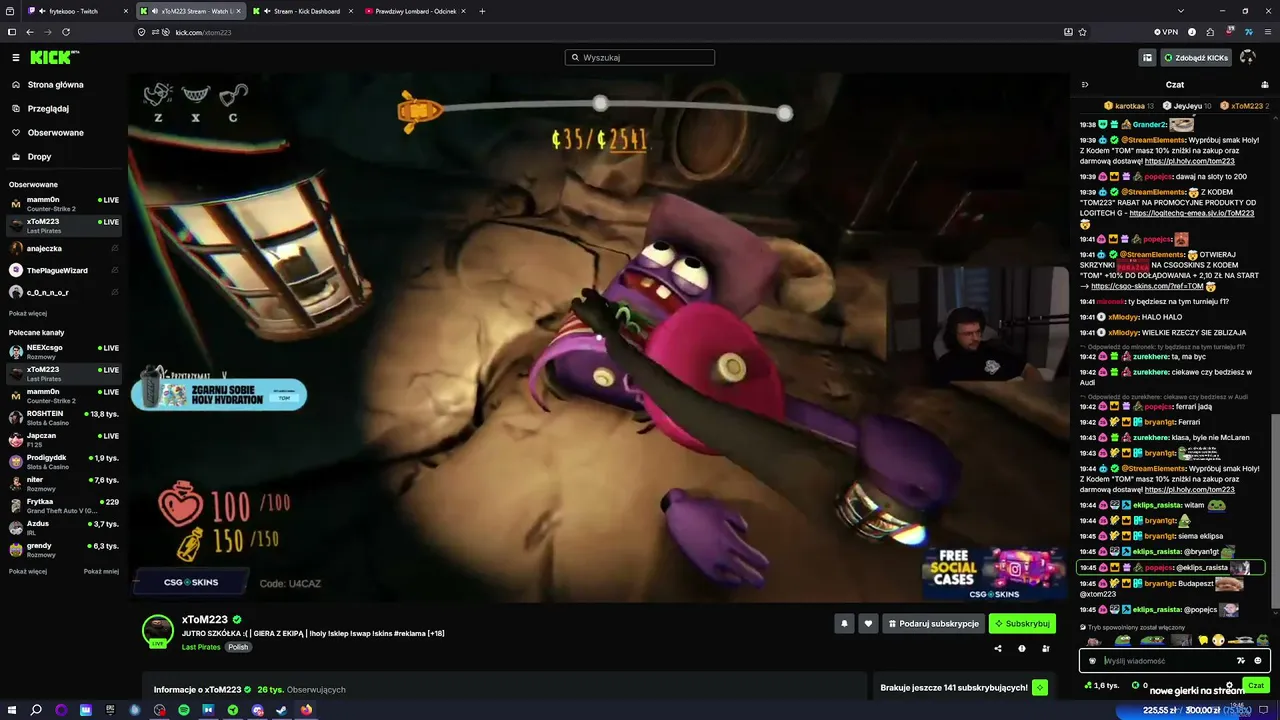Switch to the frytekooo Twitch tab
Image resolution: width=1280 pixels, height=720 pixels.
[78, 11]
